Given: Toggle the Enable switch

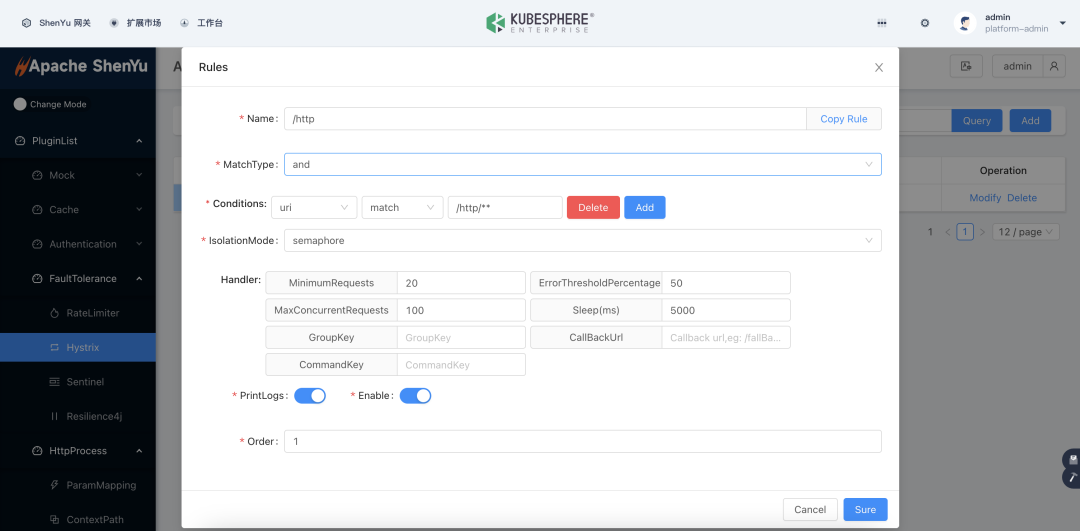Looking at the screenshot, I should pyautogui.click(x=415, y=395).
